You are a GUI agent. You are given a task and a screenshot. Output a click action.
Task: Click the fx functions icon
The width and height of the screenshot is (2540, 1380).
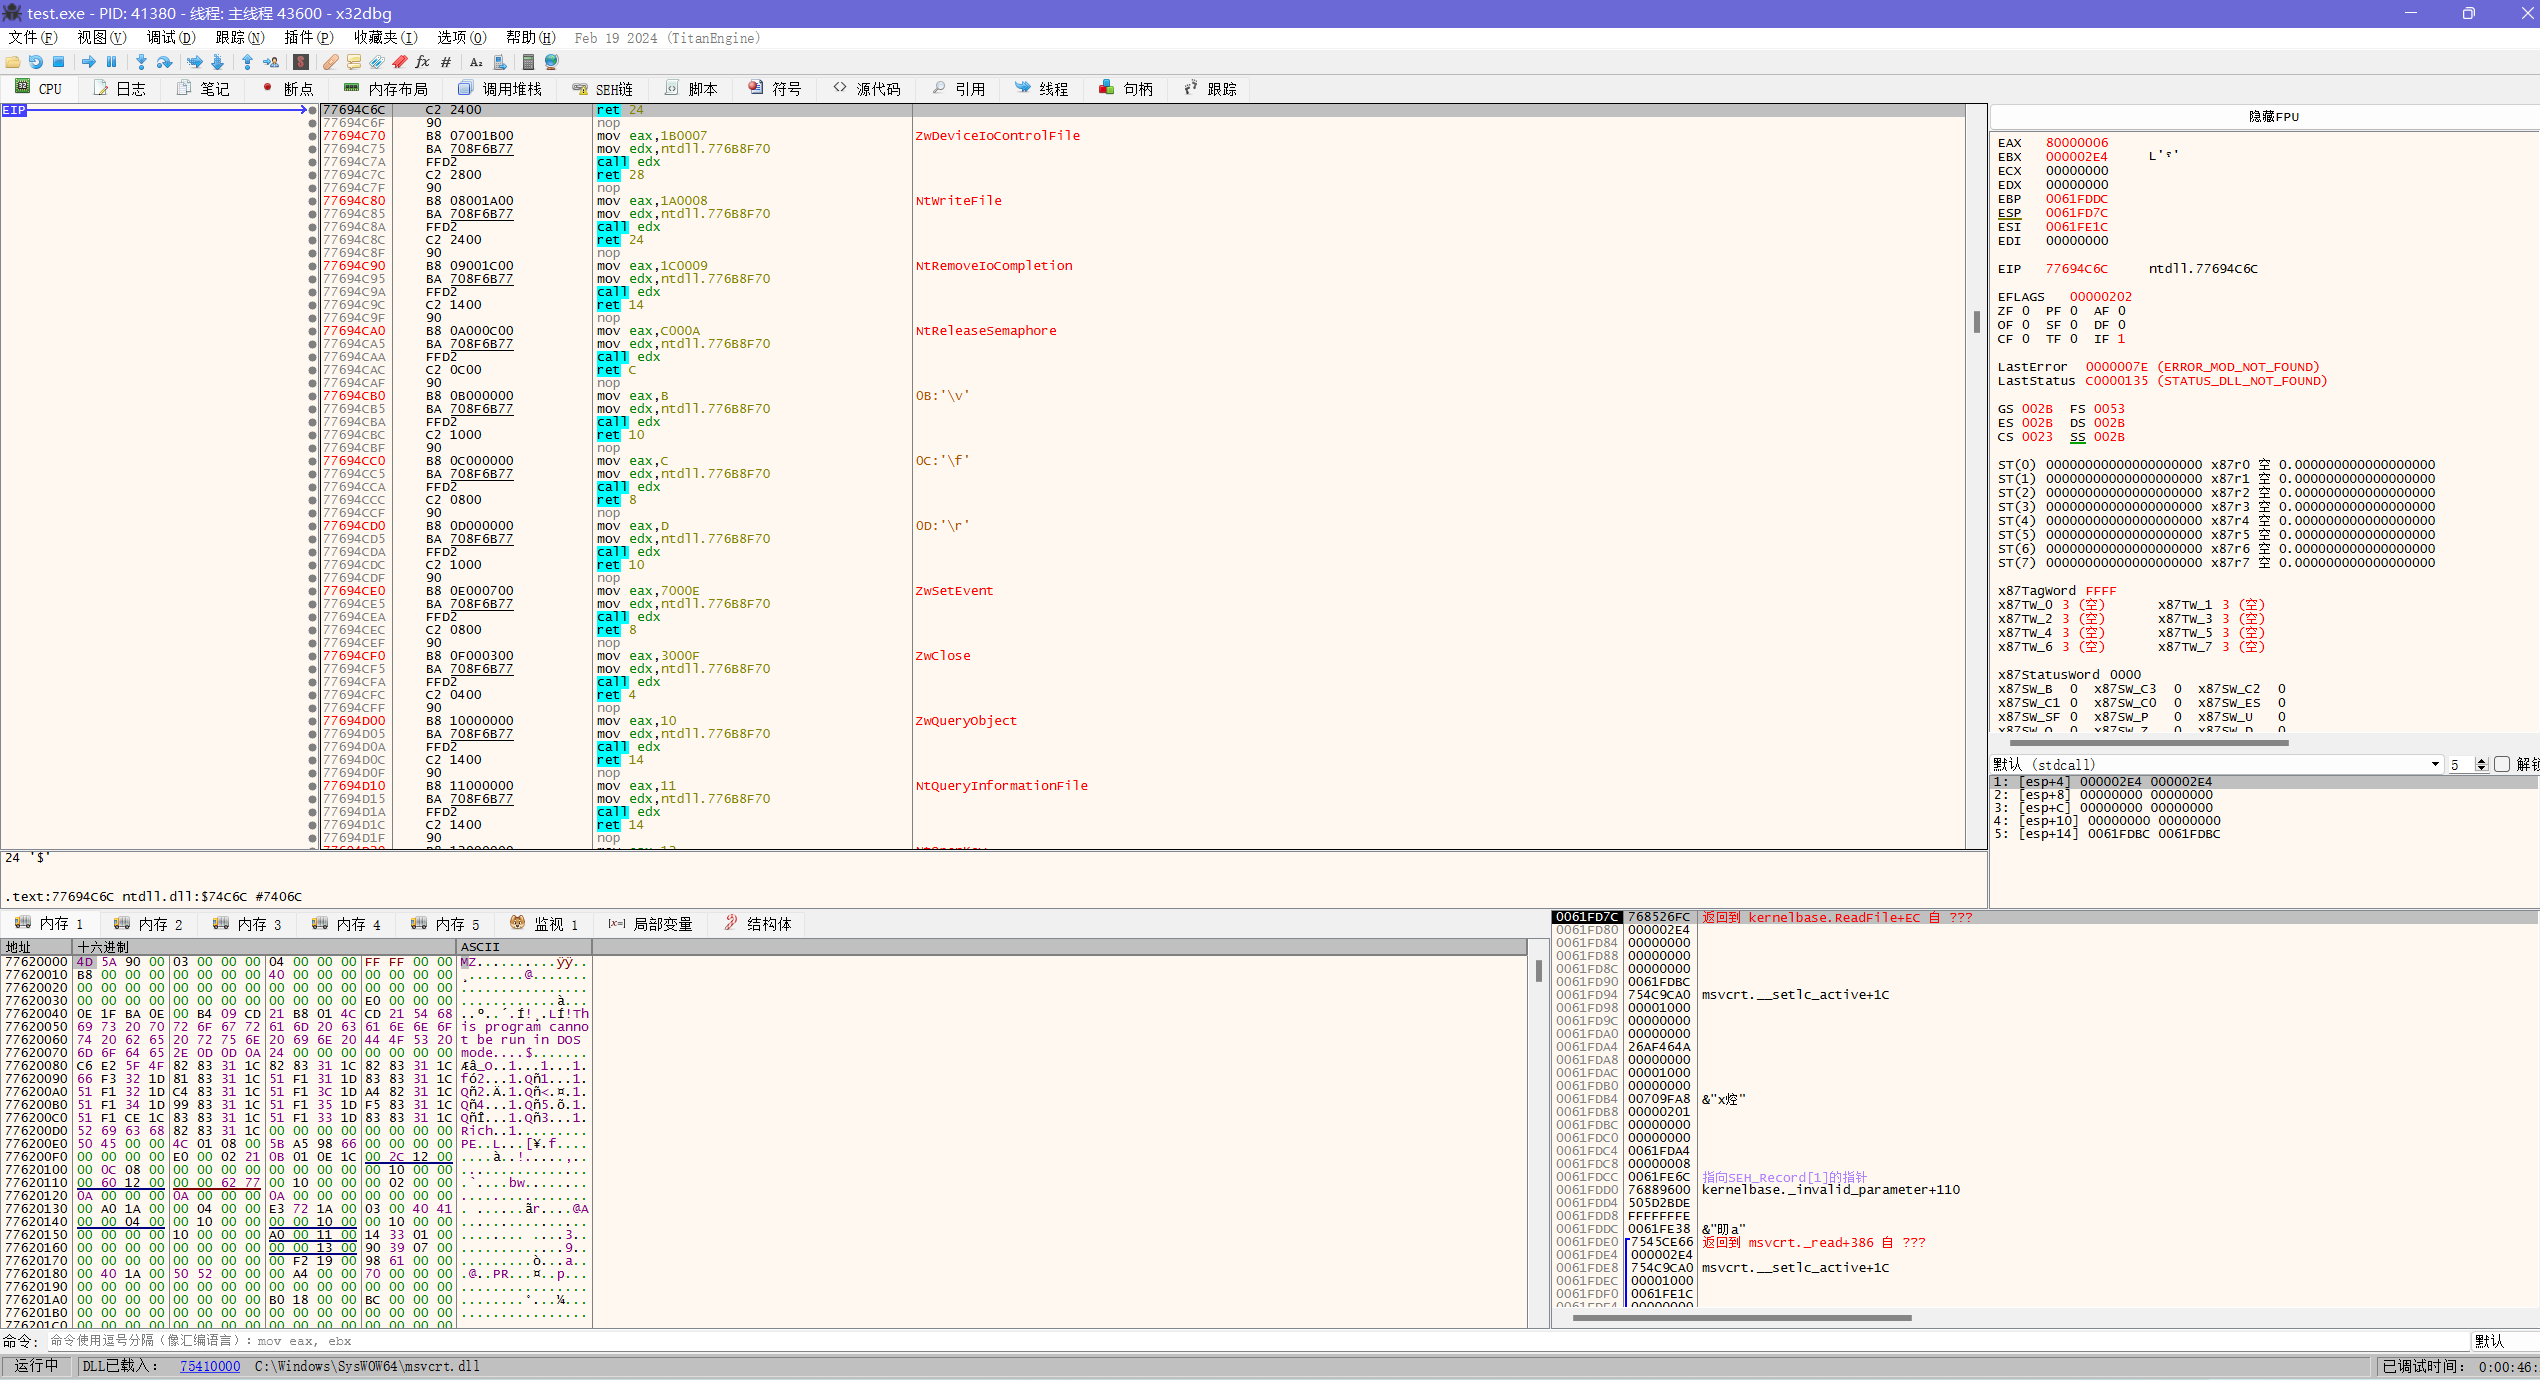[422, 62]
